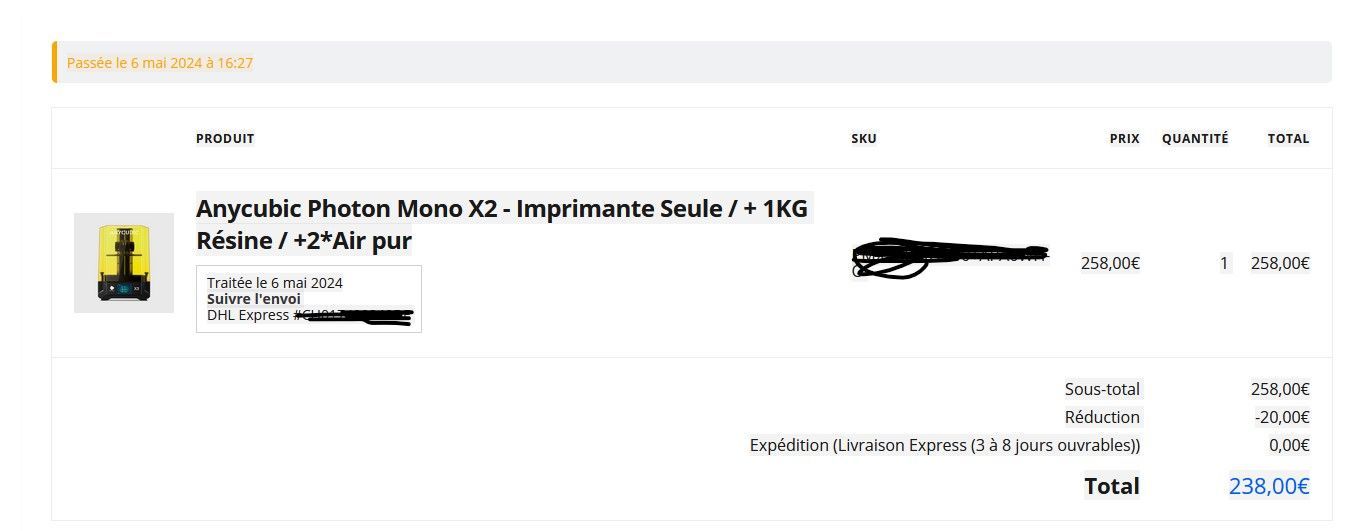Click the quantity value 1
Image resolution: width=1355 pixels, height=531 pixels.
click(x=1224, y=263)
